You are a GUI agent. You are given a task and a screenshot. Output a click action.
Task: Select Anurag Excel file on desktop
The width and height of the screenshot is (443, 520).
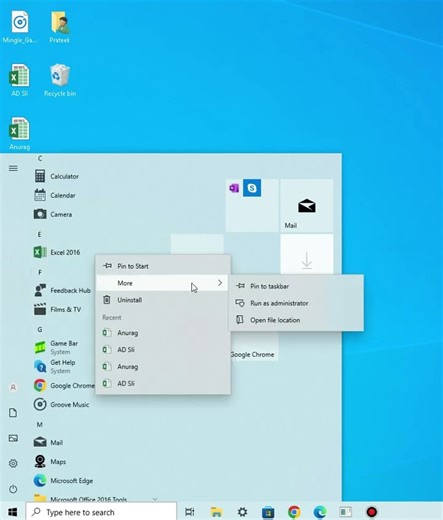coord(19,133)
